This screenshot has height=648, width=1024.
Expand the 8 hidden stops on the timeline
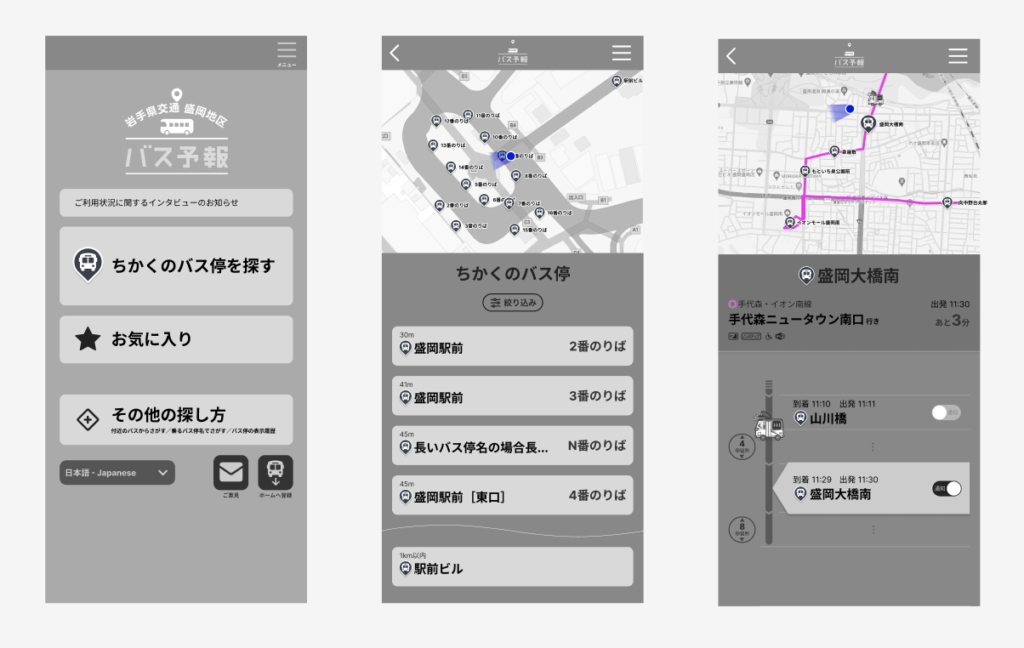pyautogui.click(x=743, y=530)
